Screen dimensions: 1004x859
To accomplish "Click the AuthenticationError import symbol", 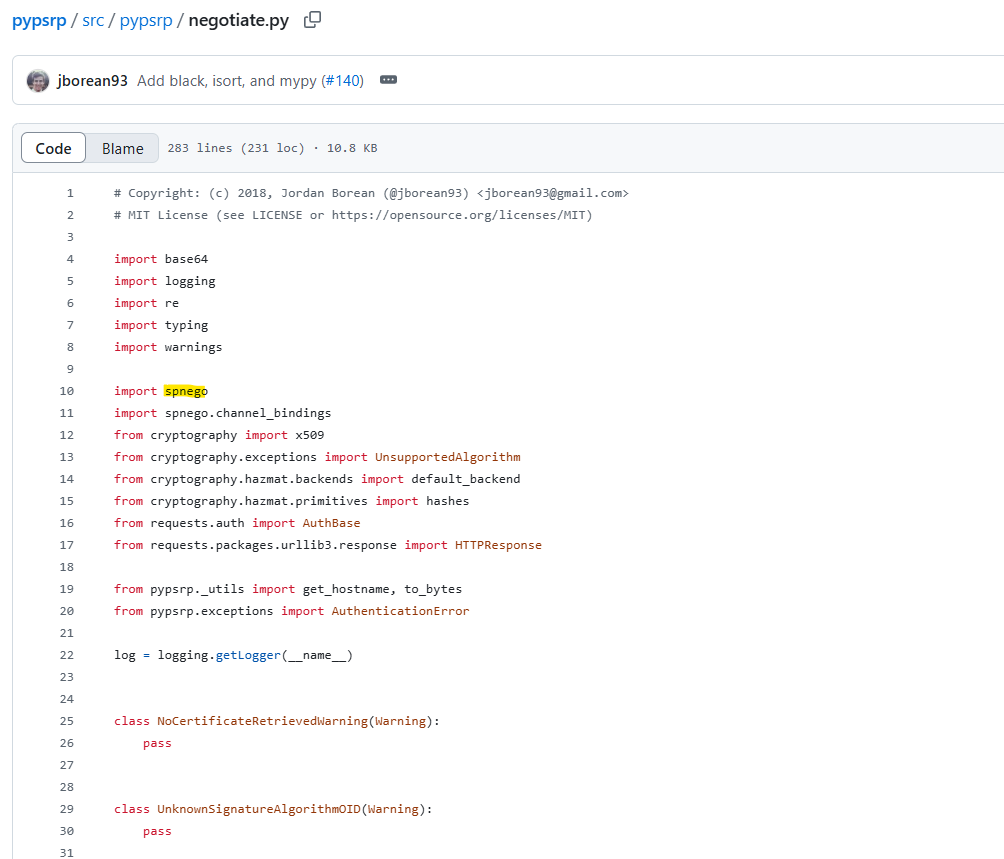I will click(x=400, y=611).
